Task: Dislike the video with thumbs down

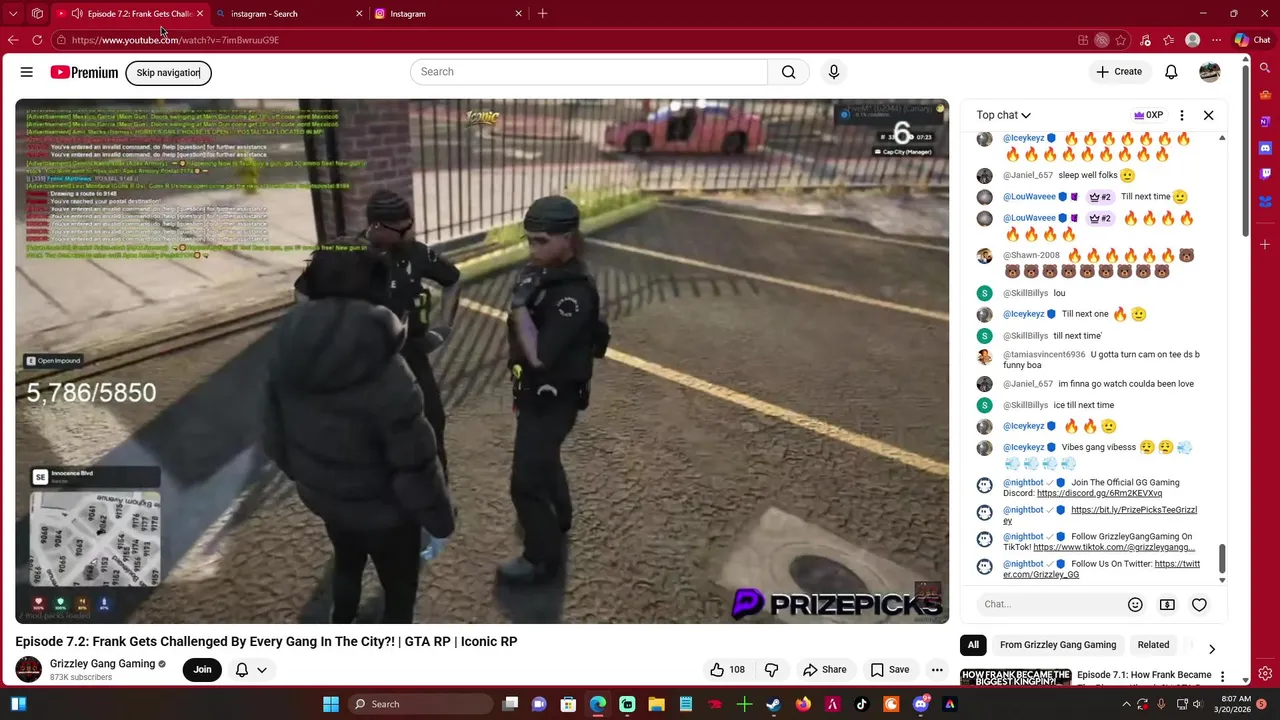Action: pos(771,670)
